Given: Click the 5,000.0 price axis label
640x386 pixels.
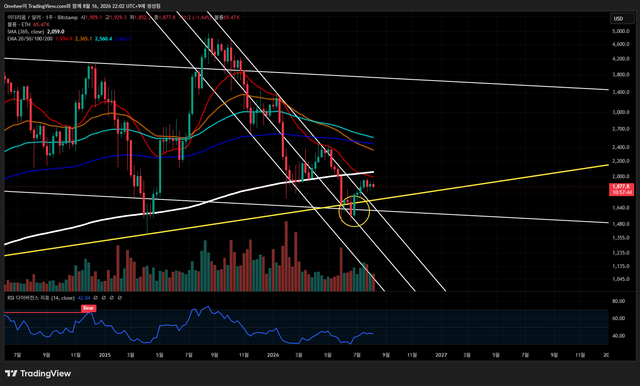Looking at the screenshot, I should coord(621,31).
